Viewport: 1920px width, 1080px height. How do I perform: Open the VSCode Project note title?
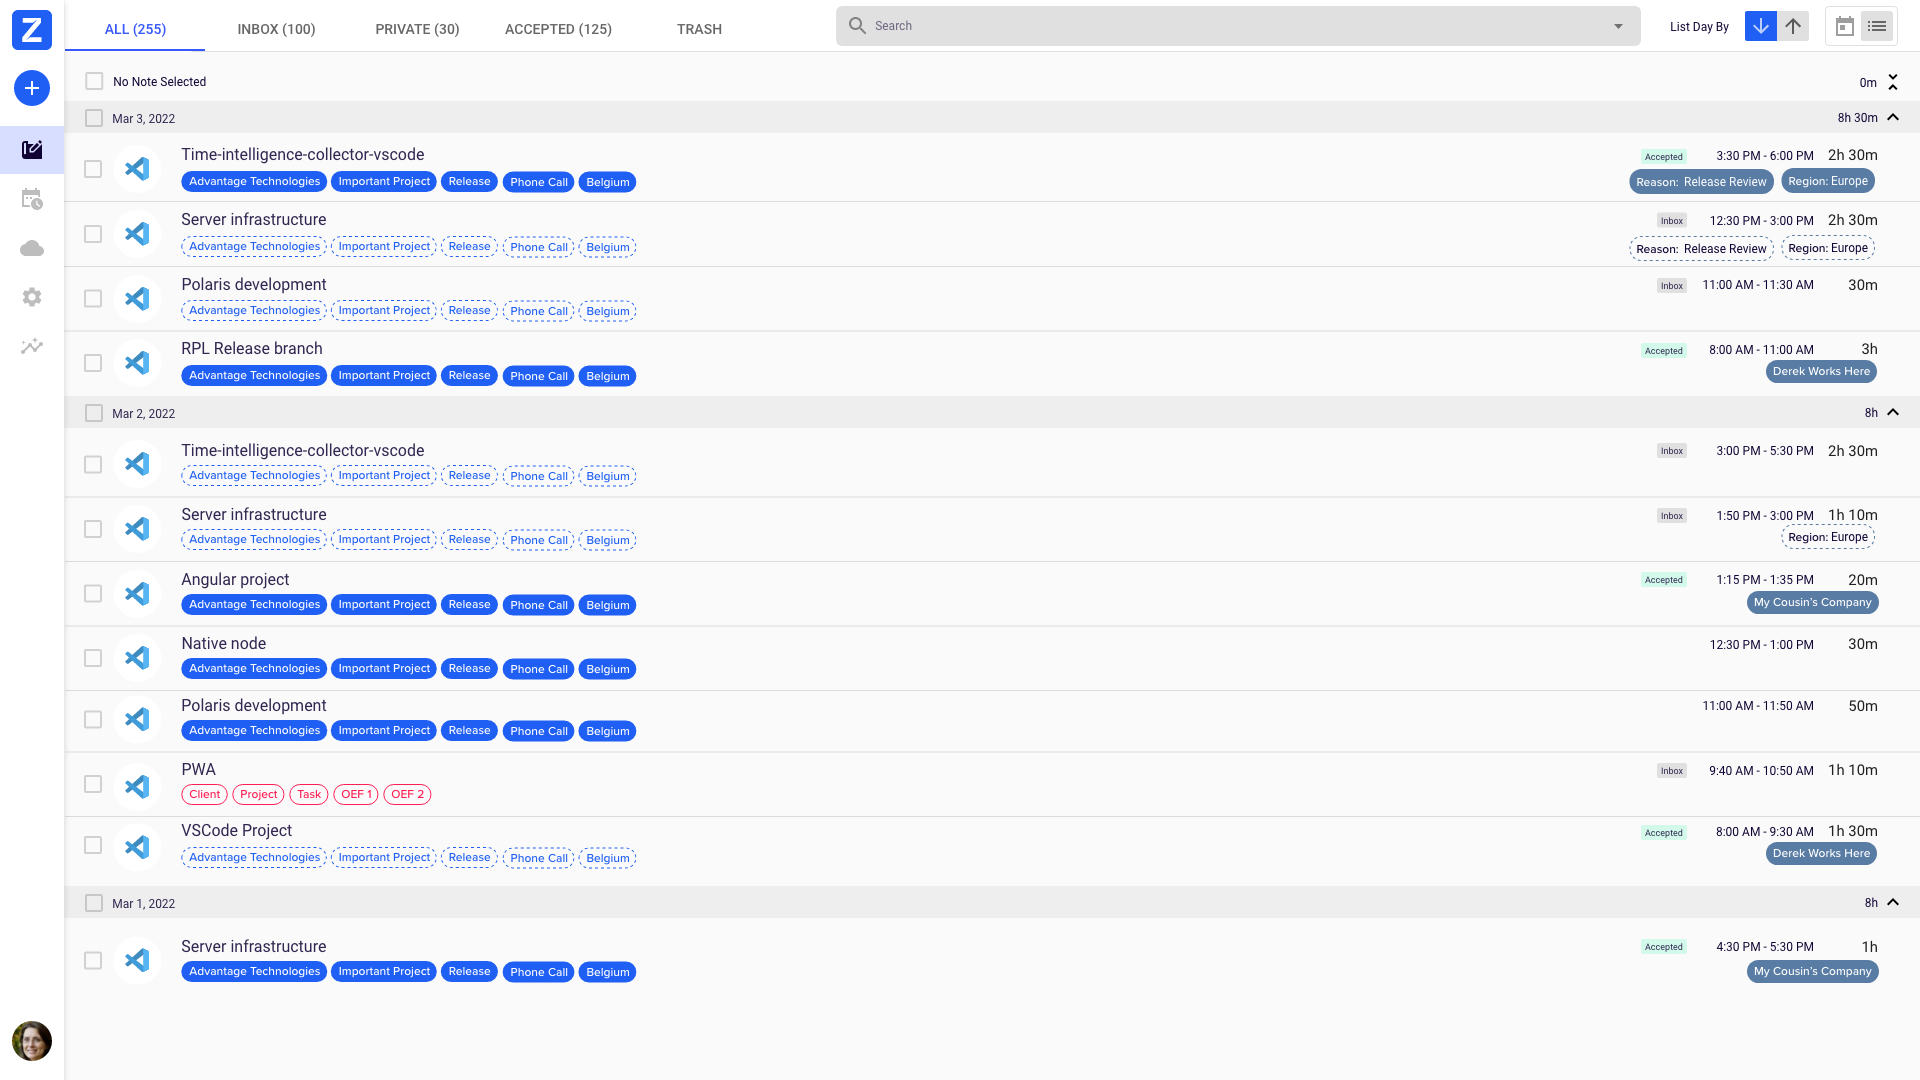[236, 831]
